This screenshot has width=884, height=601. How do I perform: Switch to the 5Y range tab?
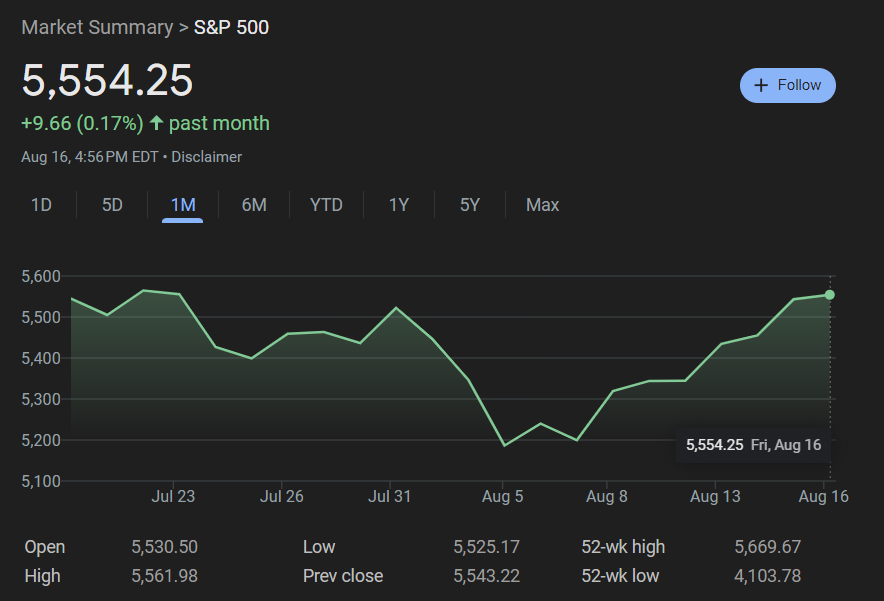pyautogui.click(x=470, y=205)
